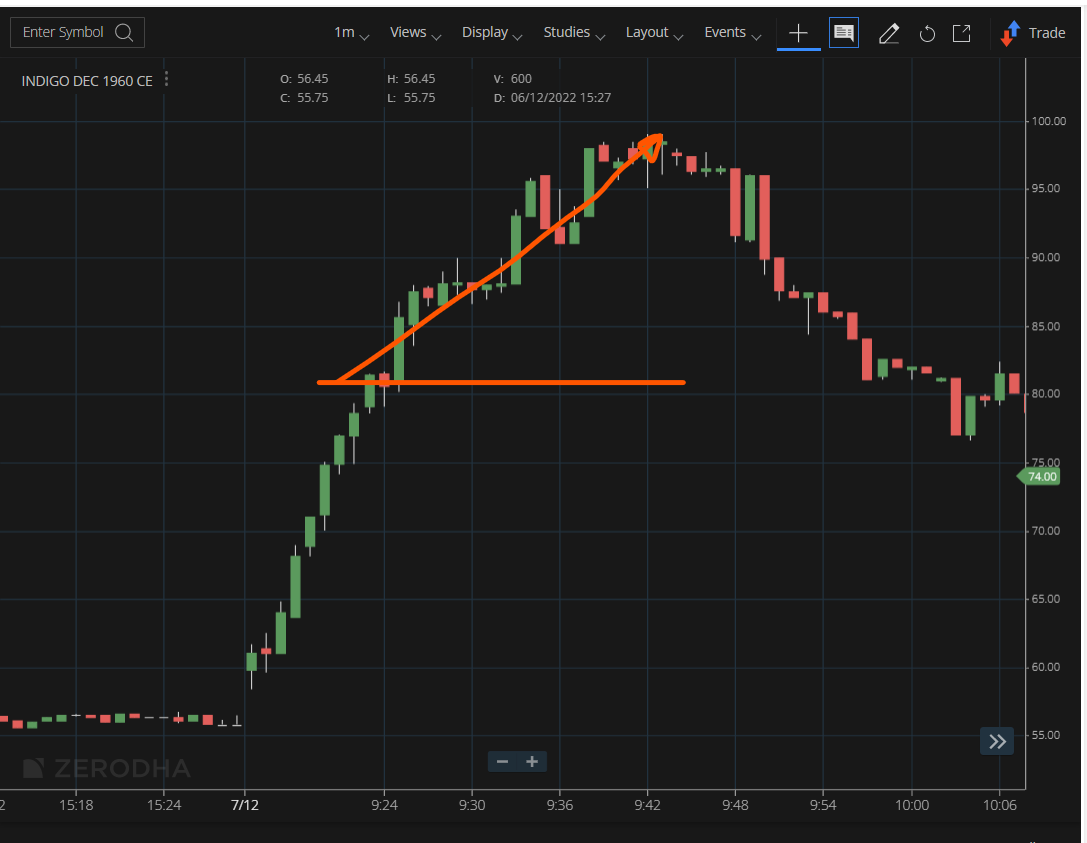Image resolution: width=1087 pixels, height=843 pixels.
Task: Click the 10:00 time axis label
Action: (x=912, y=806)
